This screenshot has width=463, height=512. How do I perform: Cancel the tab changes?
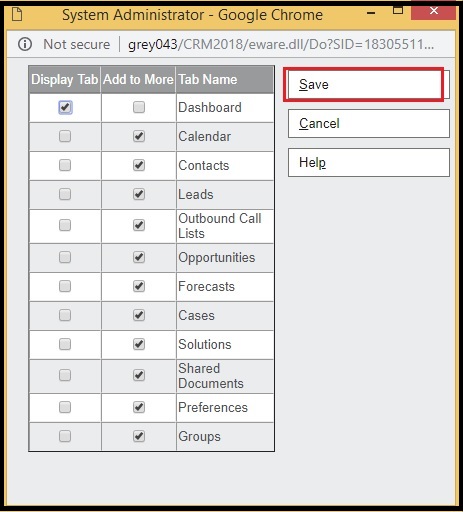(x=369, y=124)
